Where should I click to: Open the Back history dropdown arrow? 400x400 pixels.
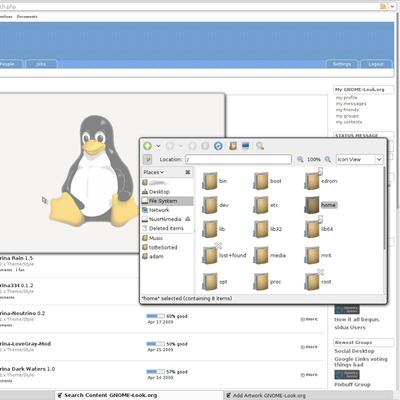[158, 146]
